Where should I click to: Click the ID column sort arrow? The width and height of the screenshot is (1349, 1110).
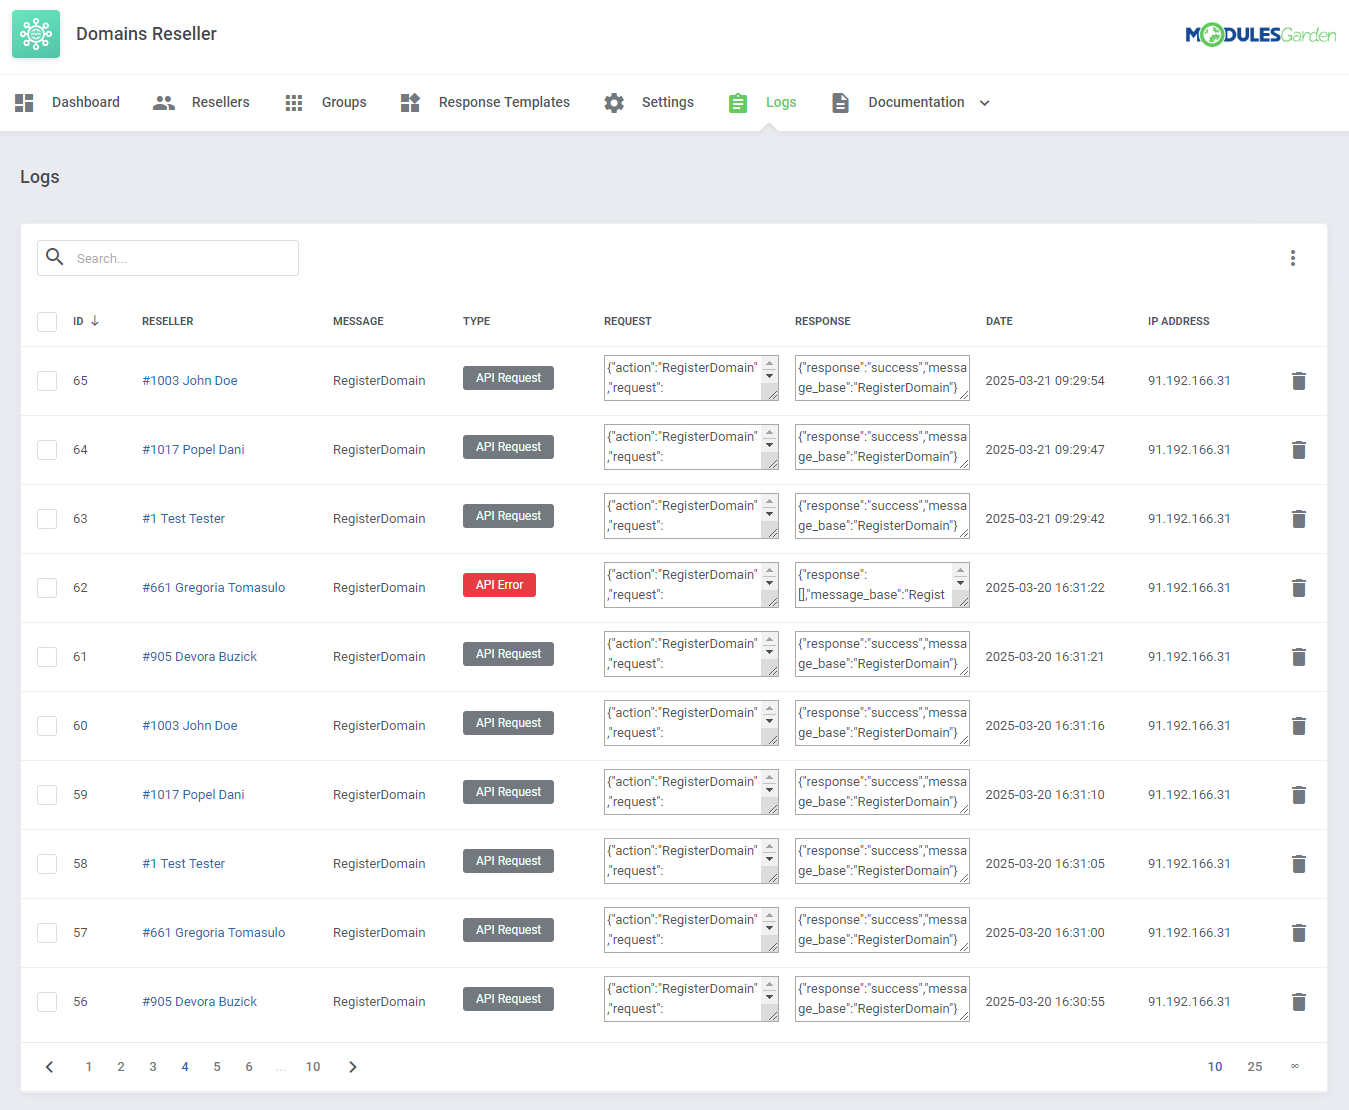(x=96, y=321)
